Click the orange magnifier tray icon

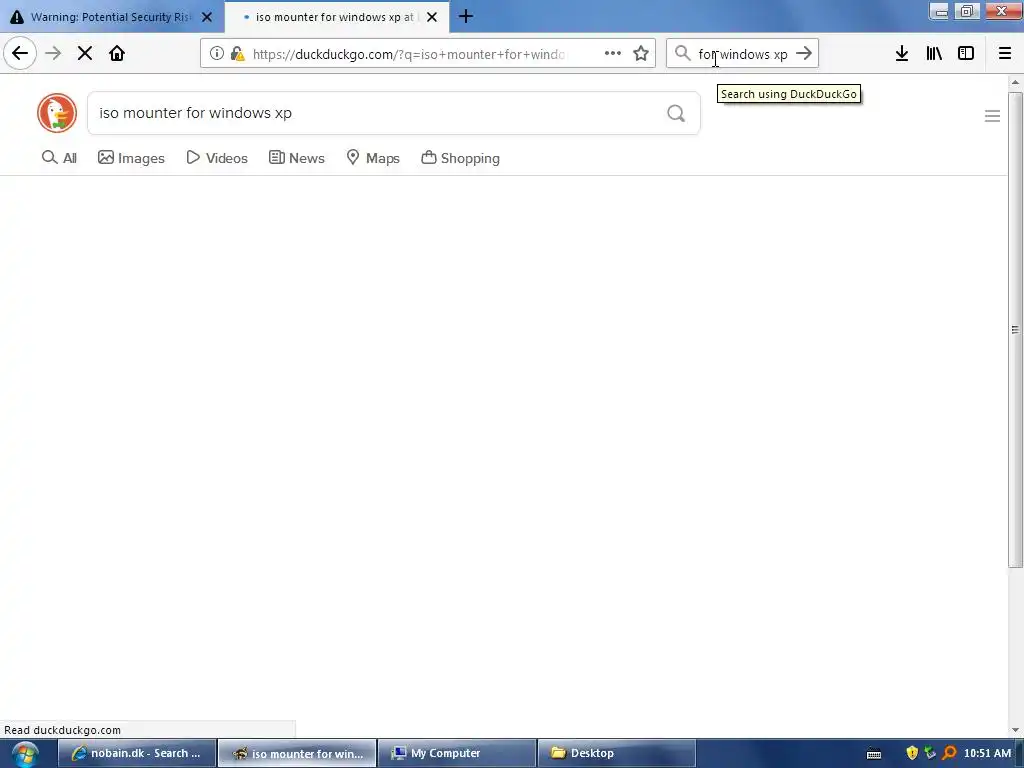coord(950,753)
